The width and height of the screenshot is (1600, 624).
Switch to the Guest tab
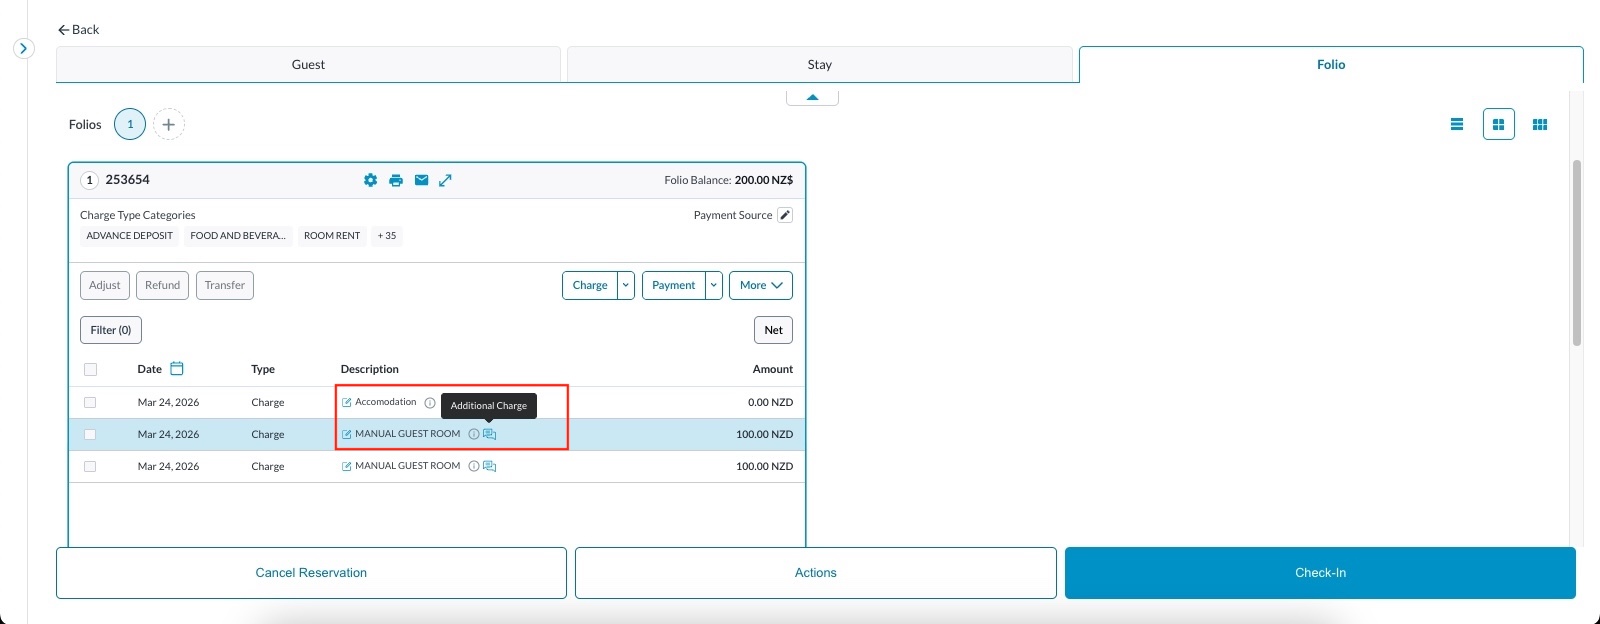pyautogui.click(x=308, y=65)
